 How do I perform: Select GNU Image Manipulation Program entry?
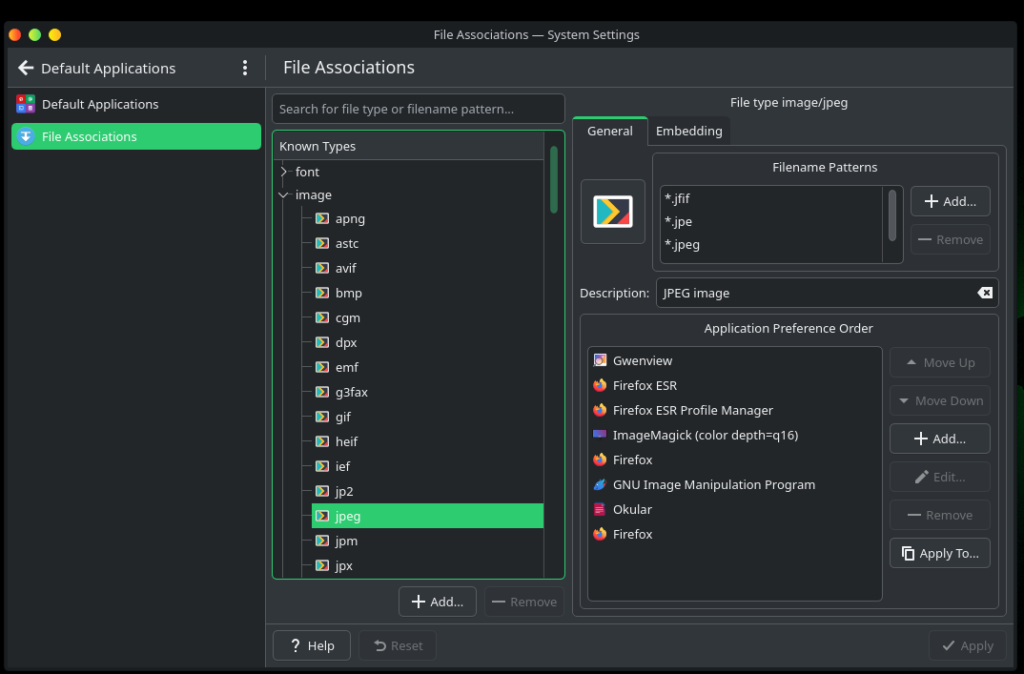(713, 485)
